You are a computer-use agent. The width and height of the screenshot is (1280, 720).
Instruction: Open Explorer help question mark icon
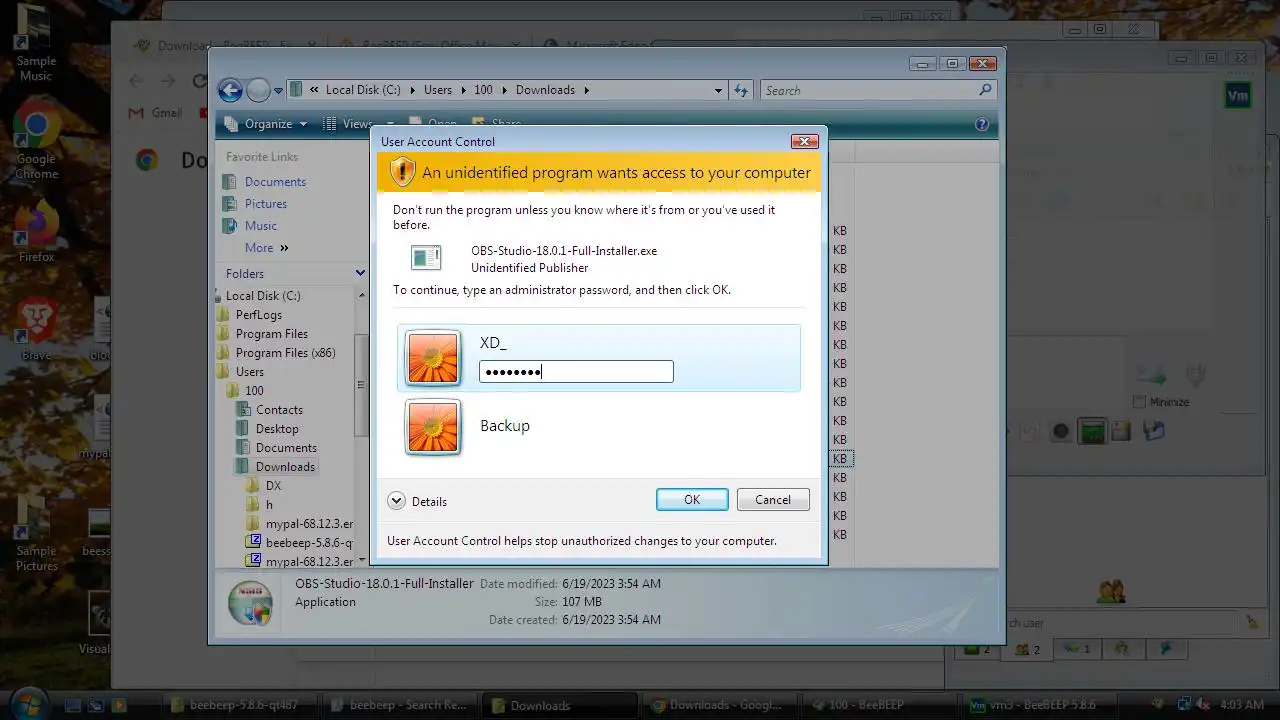[982, 124]
